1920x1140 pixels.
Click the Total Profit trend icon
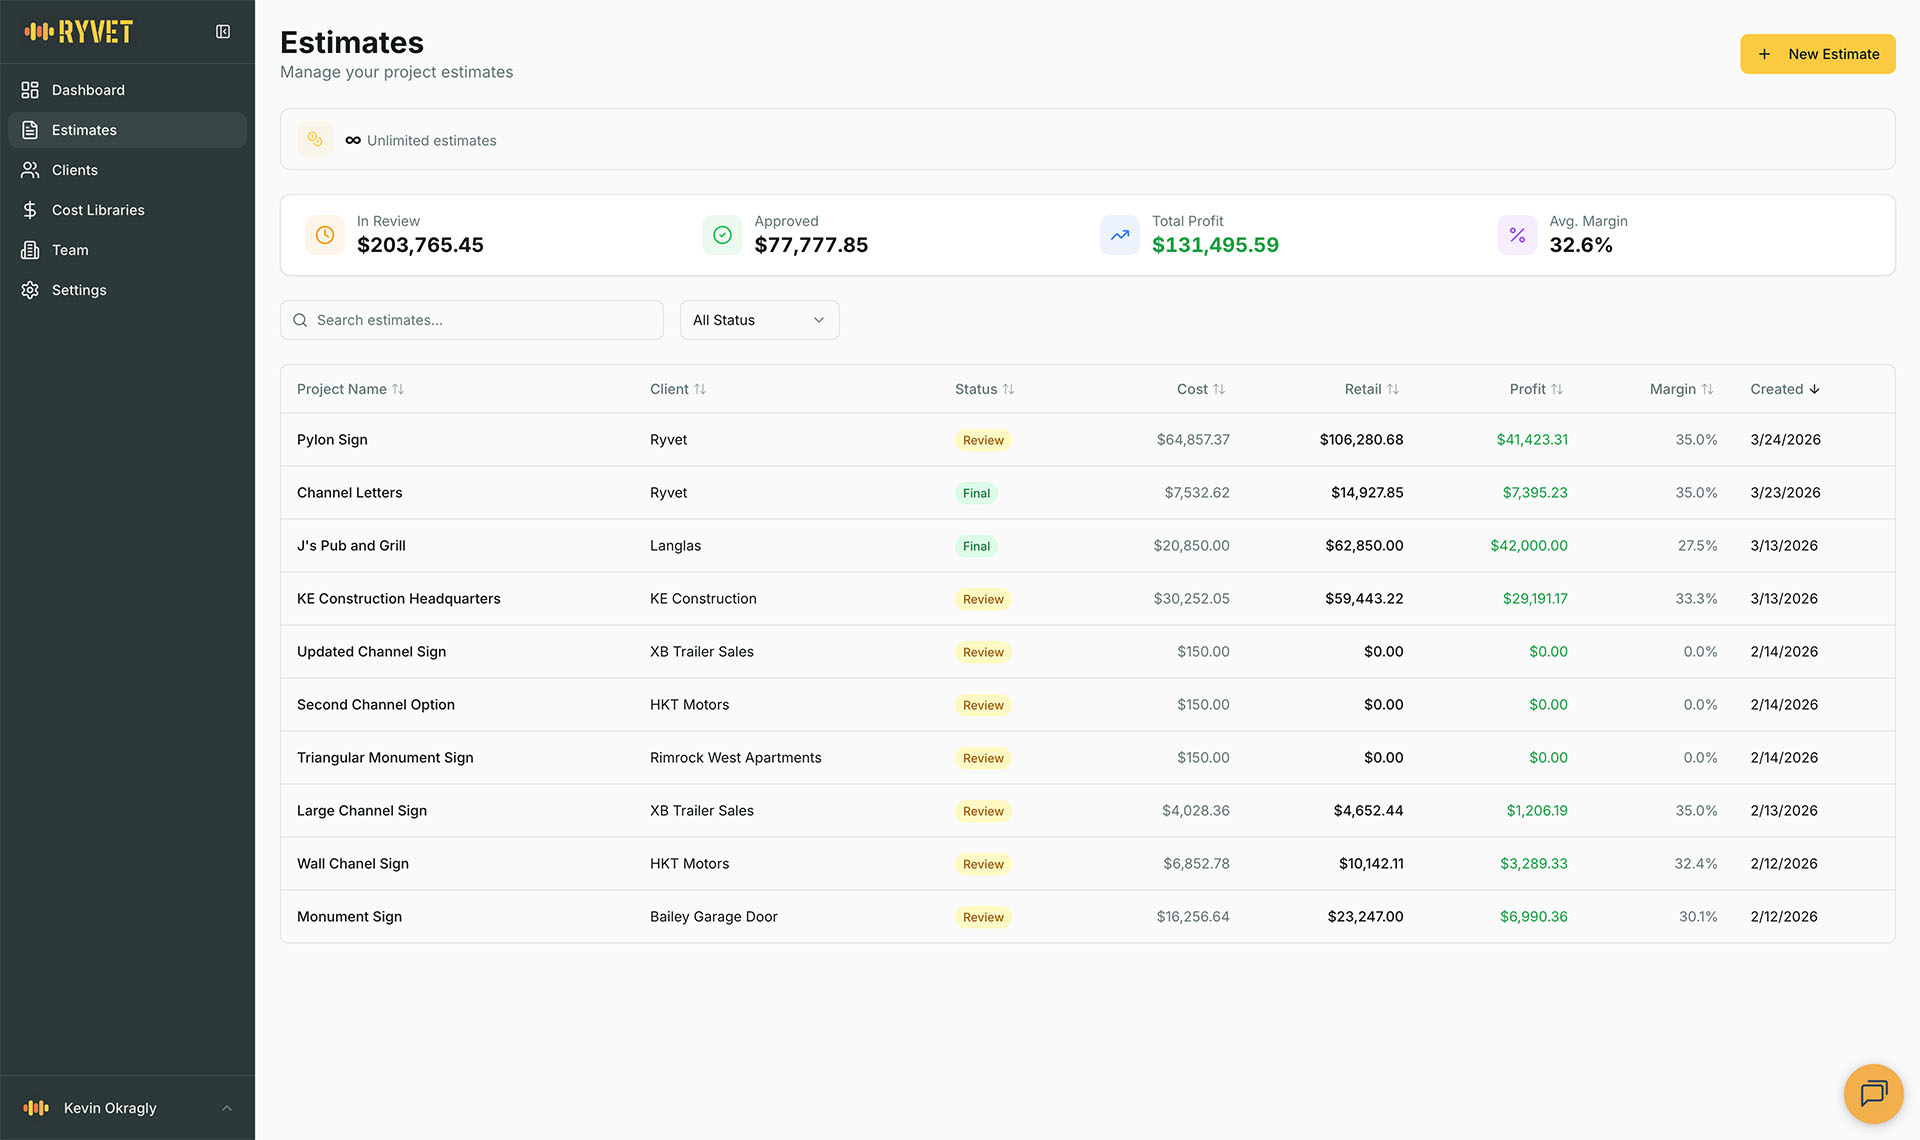pyautogui.click(x=1119, y=235)
